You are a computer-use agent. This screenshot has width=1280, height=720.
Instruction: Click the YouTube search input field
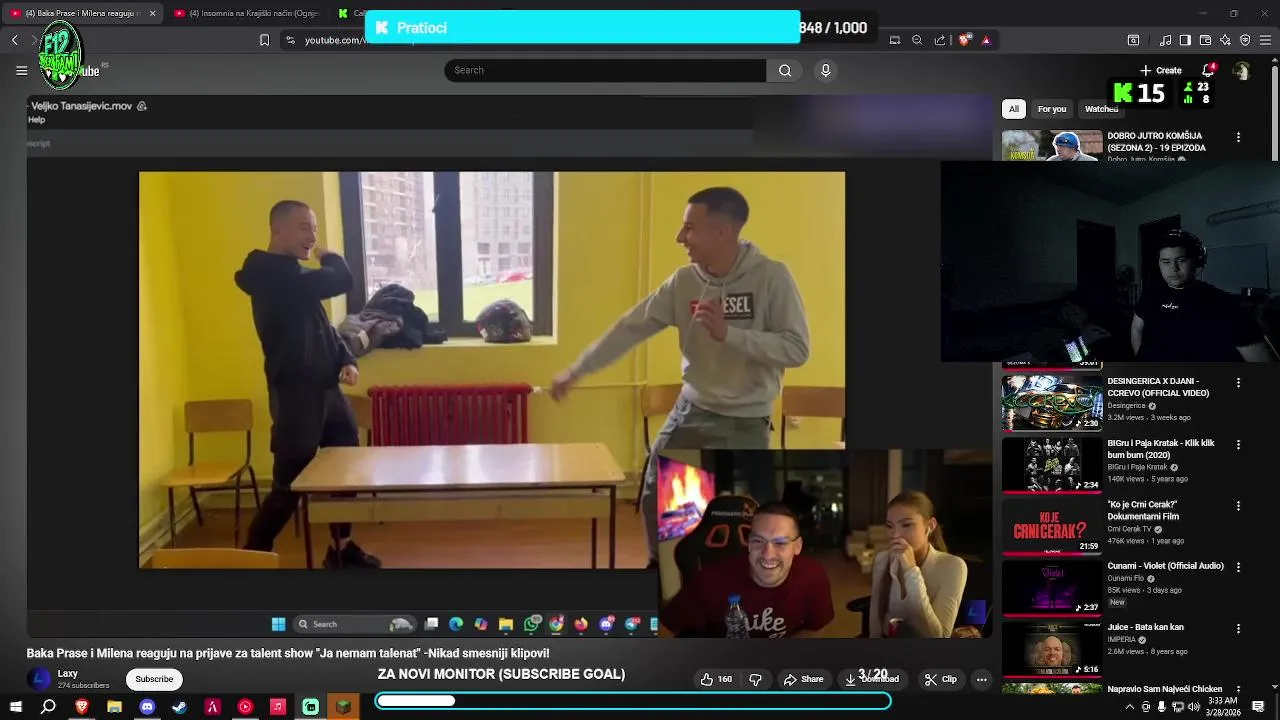point(605,70)
